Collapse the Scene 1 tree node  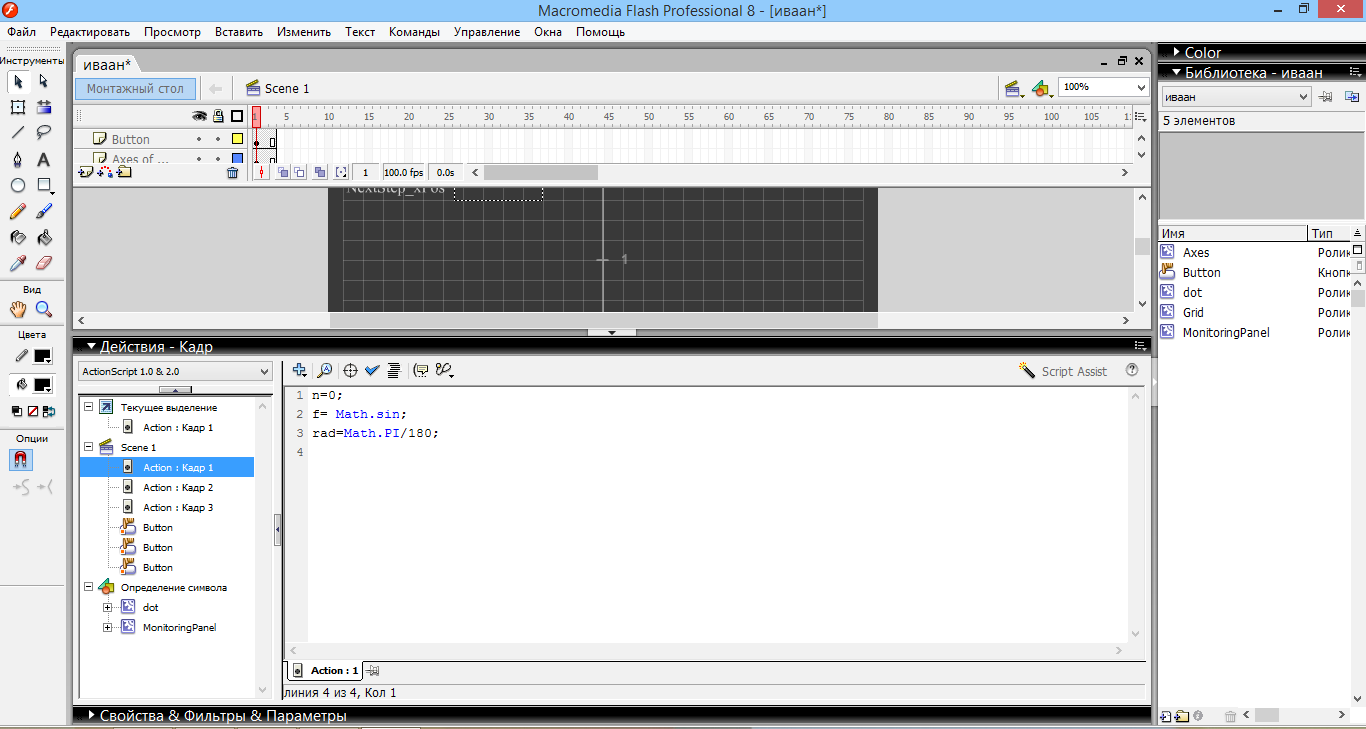point(88,447)
